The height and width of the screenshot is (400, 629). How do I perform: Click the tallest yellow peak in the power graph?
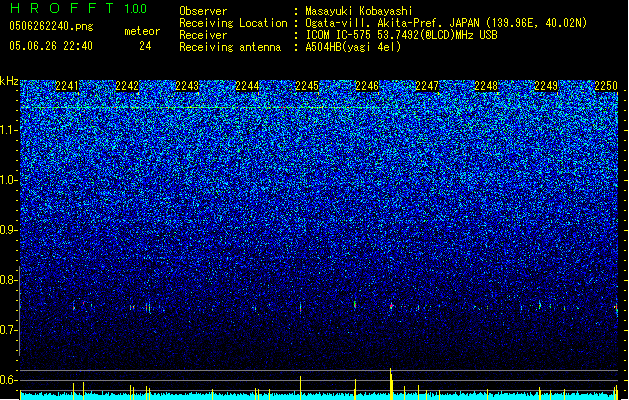[391, 384]
